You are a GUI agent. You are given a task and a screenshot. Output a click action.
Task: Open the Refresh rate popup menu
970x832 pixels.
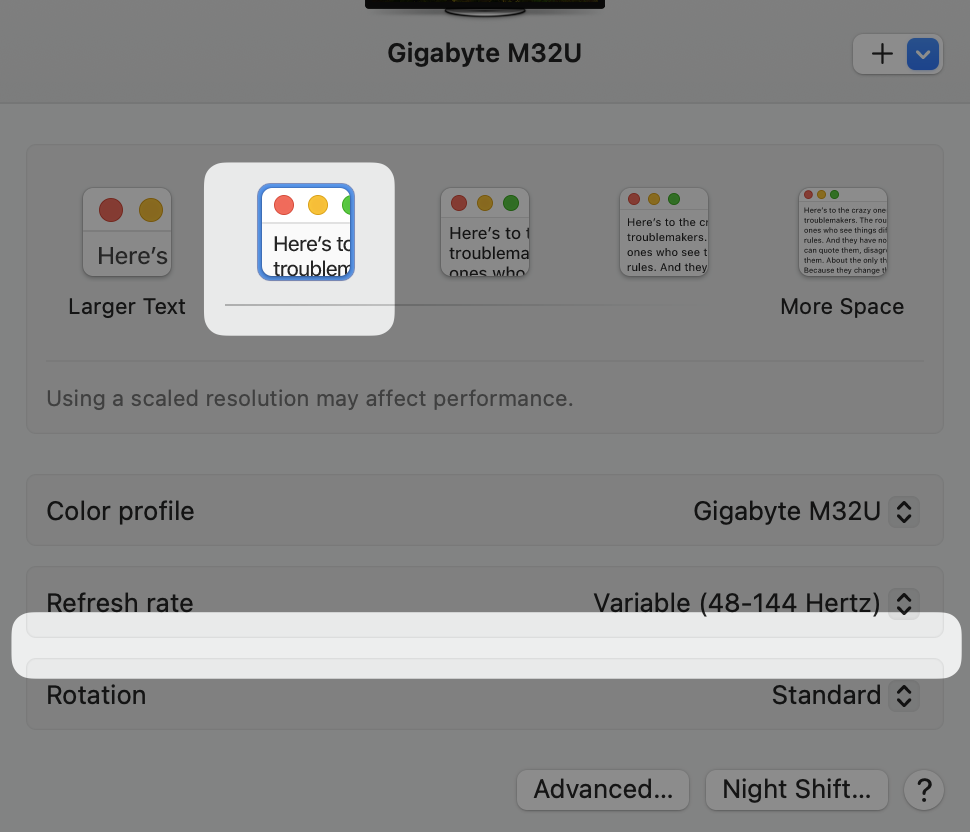pyautogui.click(x=756, y=603)
